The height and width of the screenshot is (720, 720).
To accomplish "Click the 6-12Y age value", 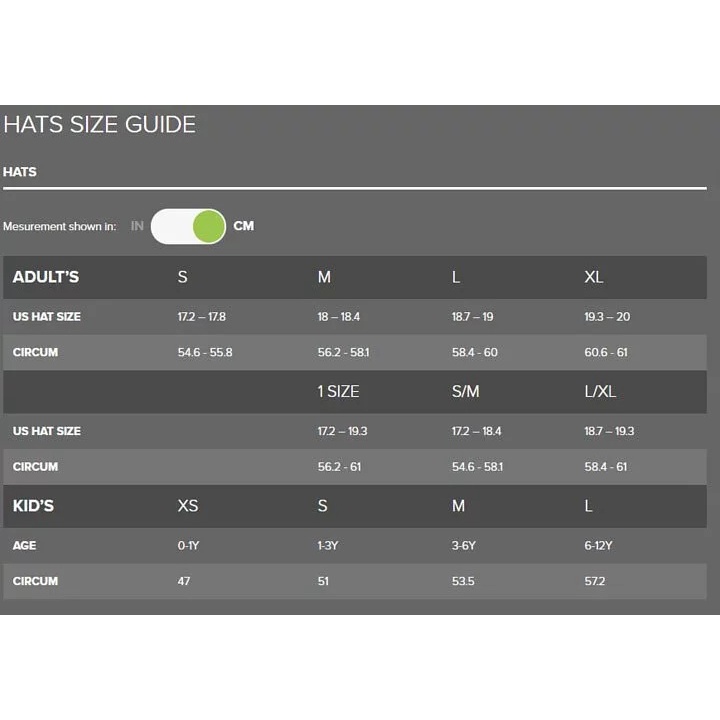I will point(598,546).
